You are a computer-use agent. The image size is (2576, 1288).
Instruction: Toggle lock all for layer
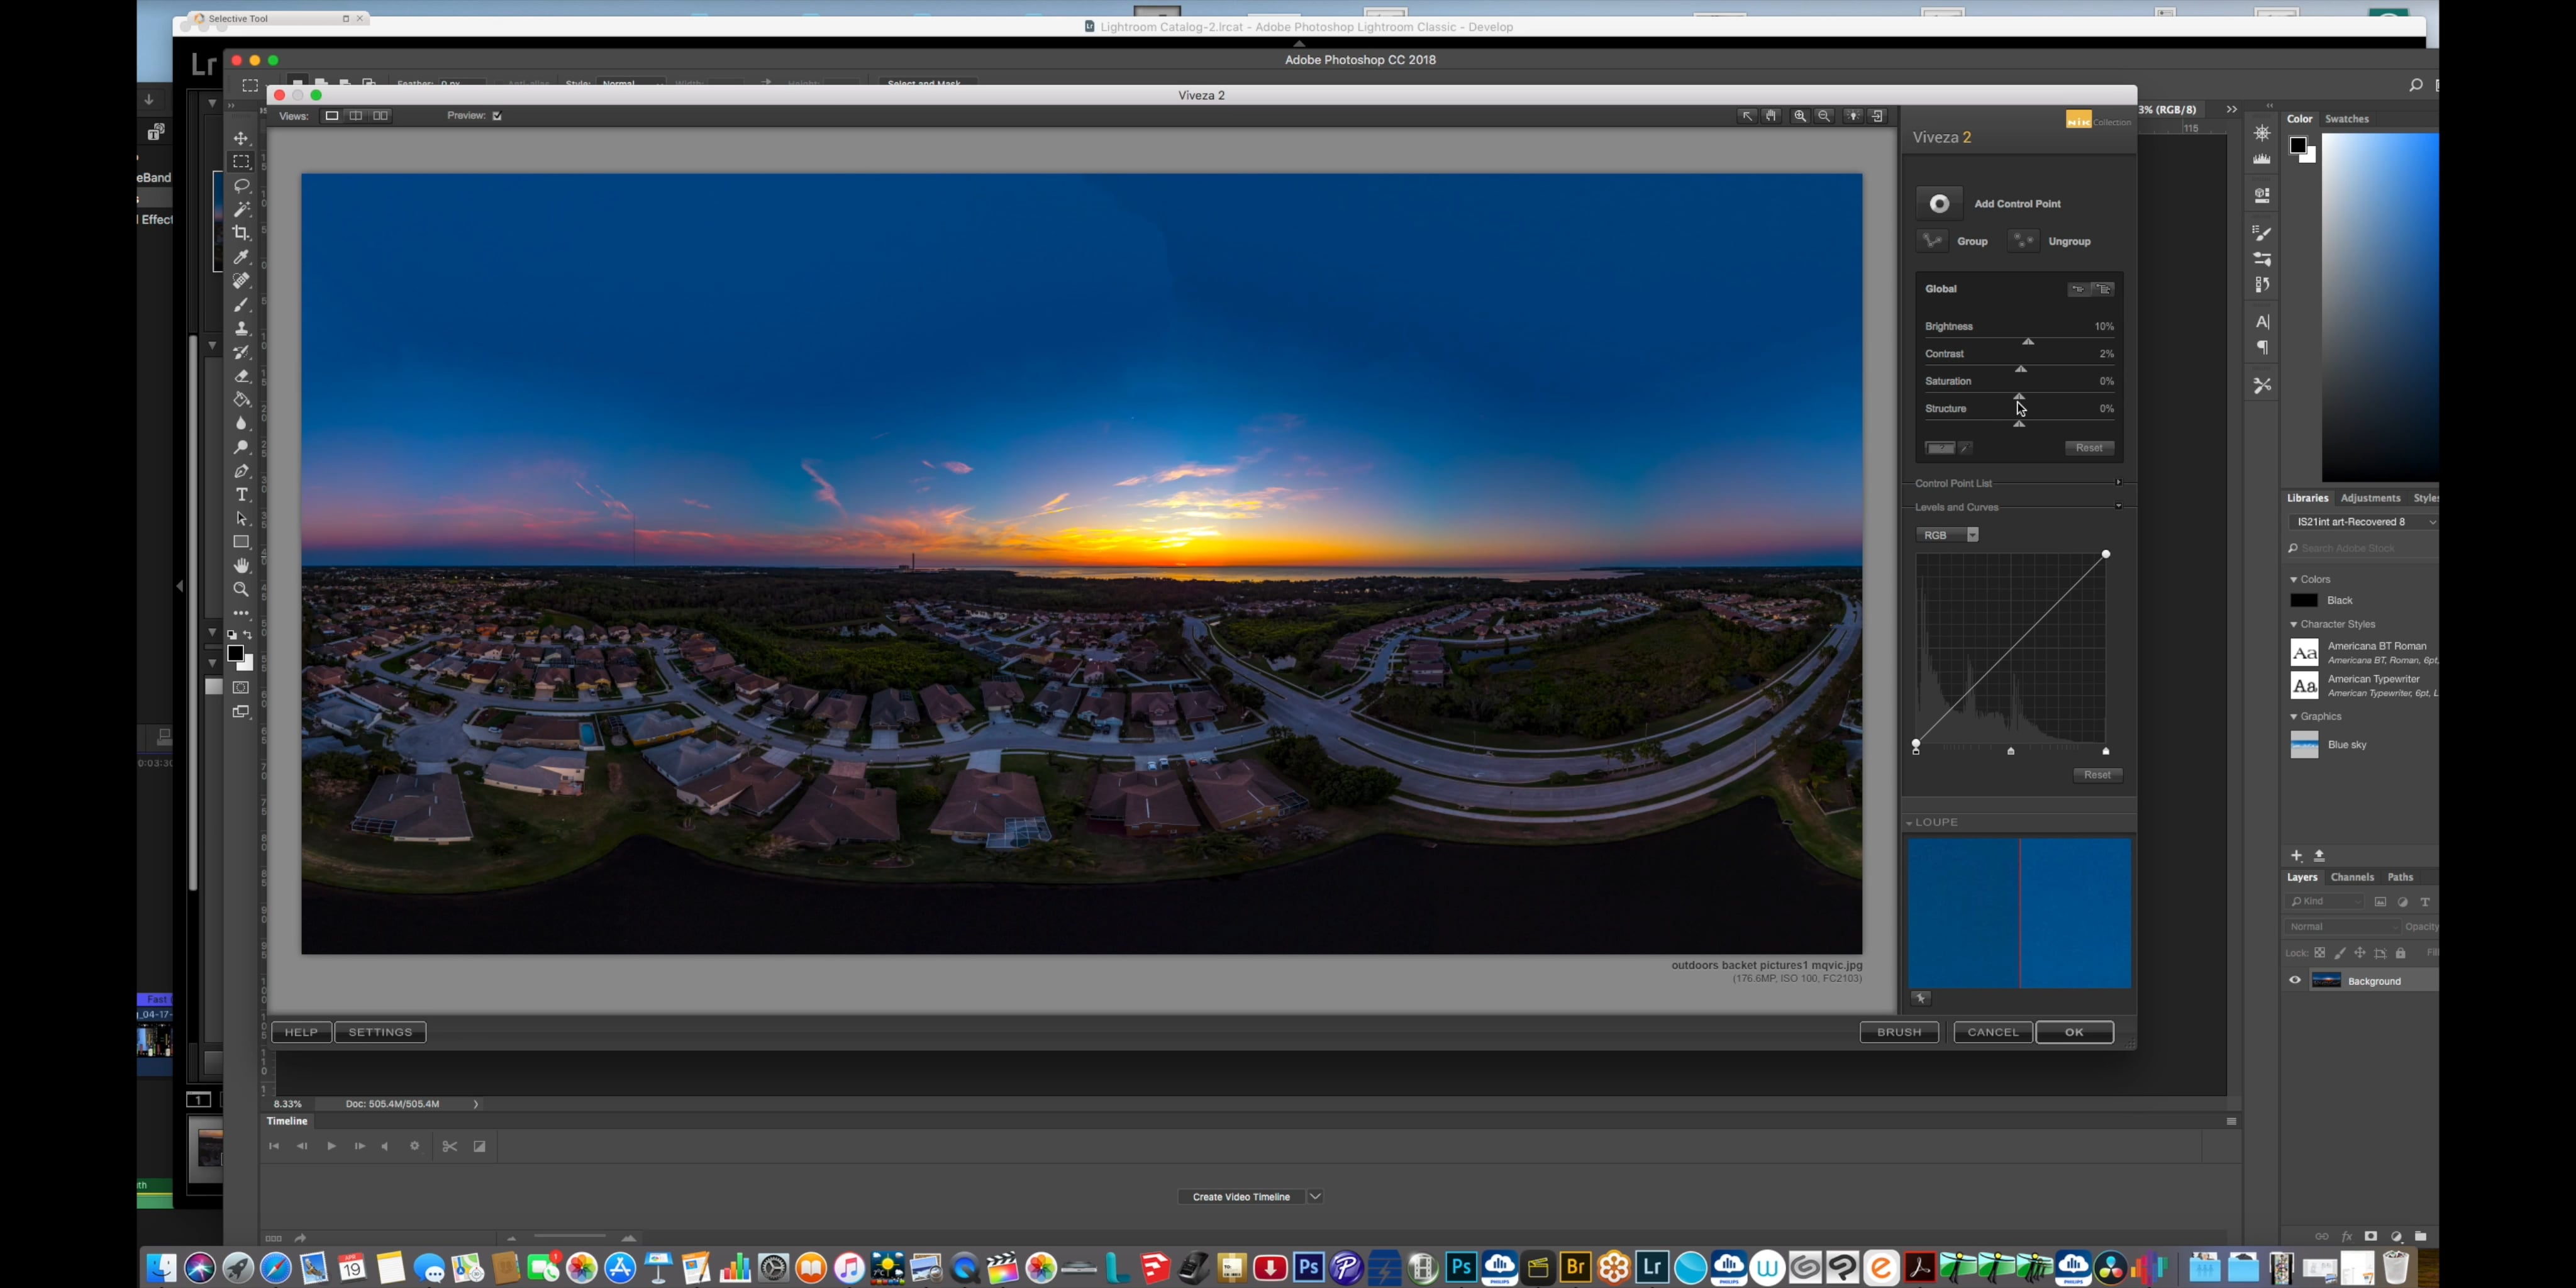[x=2400, y=953]
